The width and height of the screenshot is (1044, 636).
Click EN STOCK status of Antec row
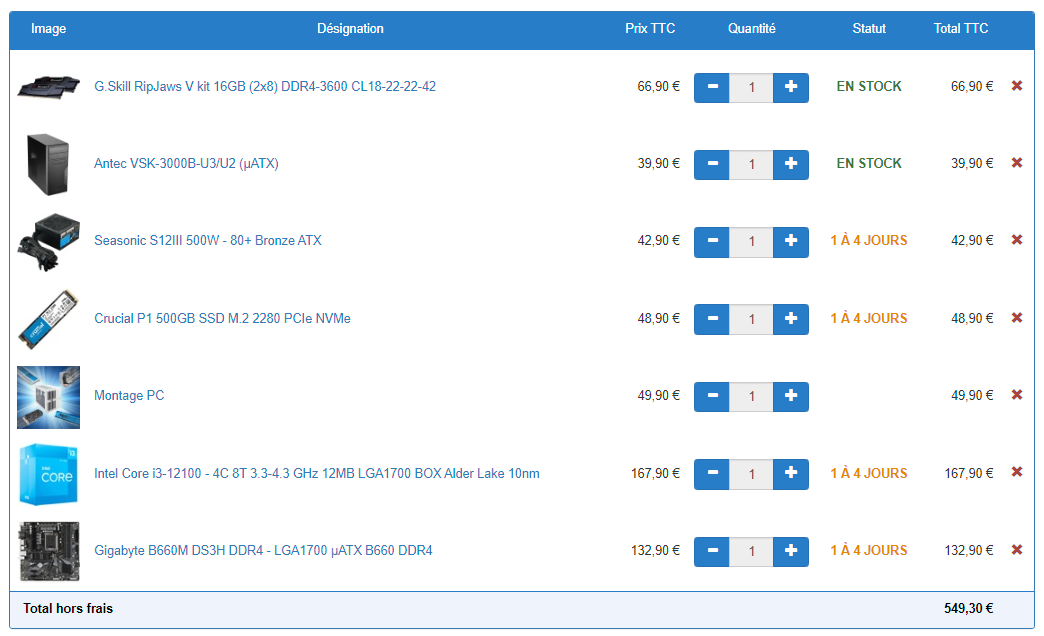[869, 164]
